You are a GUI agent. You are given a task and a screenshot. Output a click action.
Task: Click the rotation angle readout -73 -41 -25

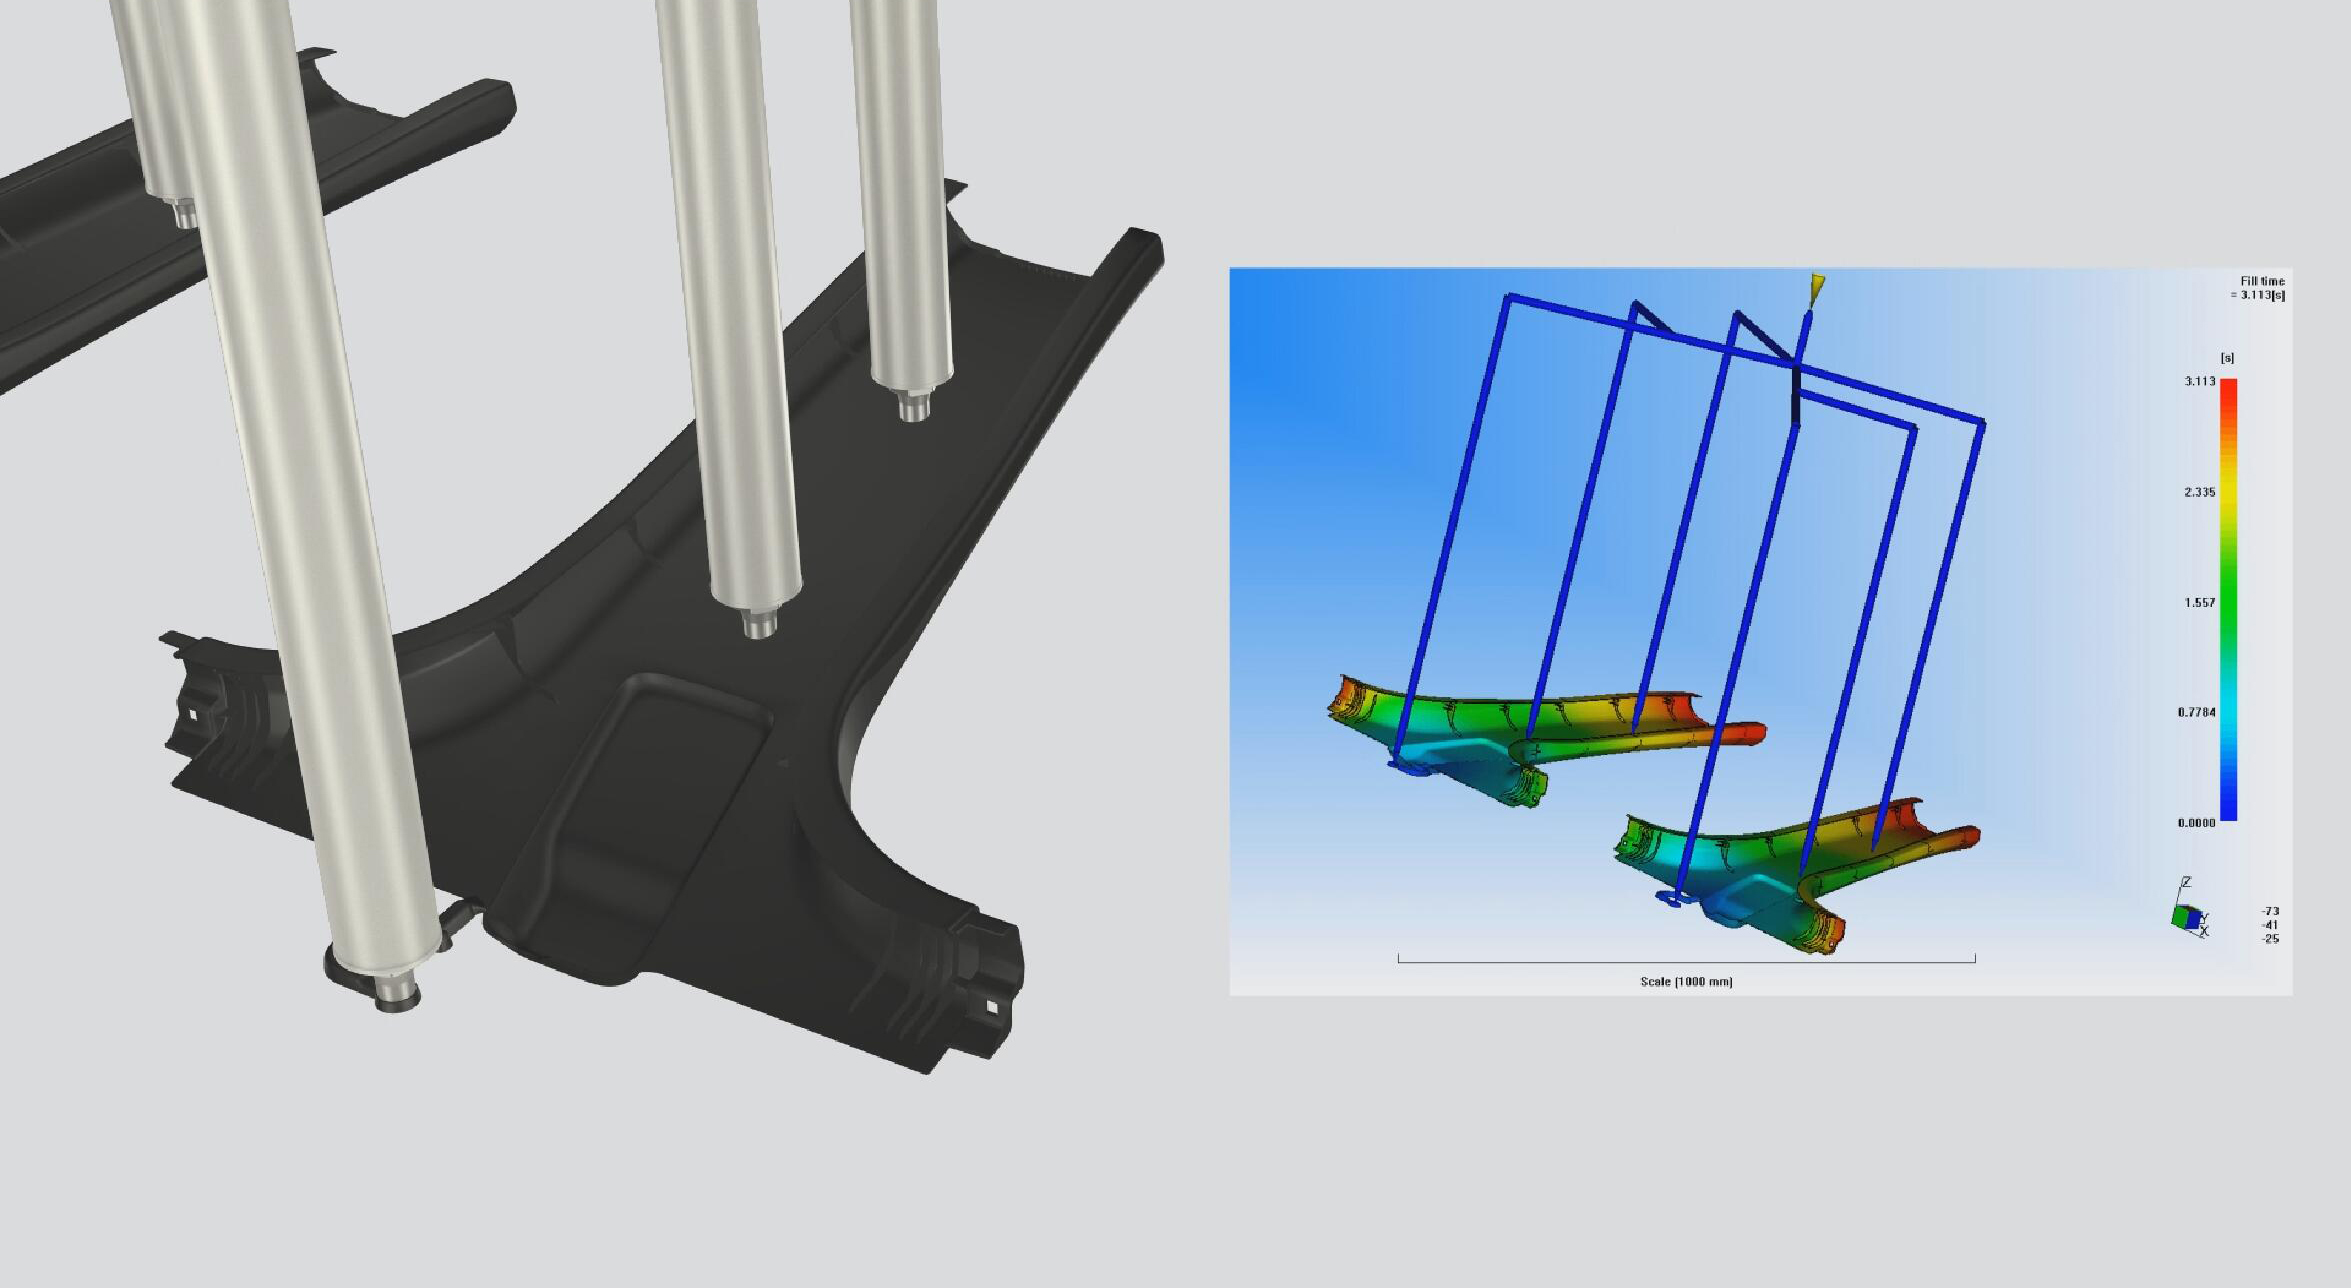2270,925
